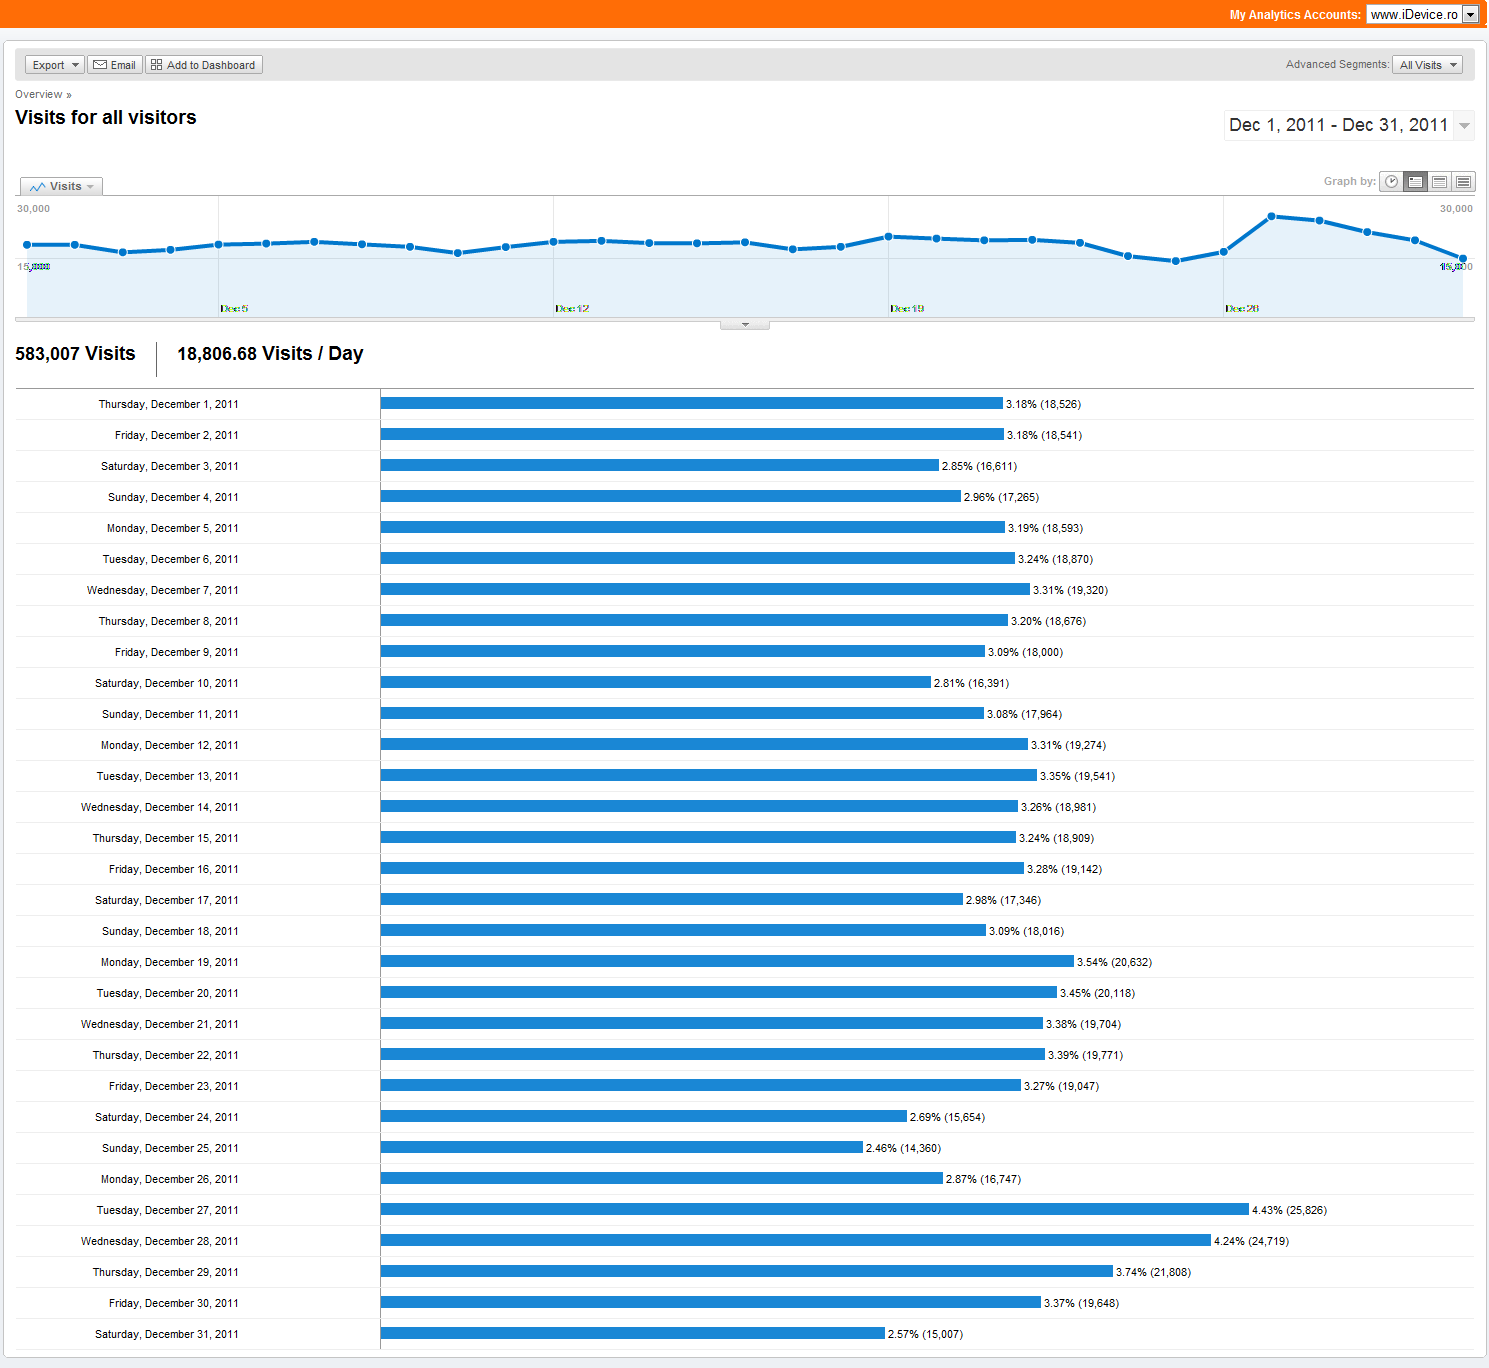This screenshot has height=1368, width=1489.
Task: Click the first data point on the graph
Action: (x=27, y=245)
